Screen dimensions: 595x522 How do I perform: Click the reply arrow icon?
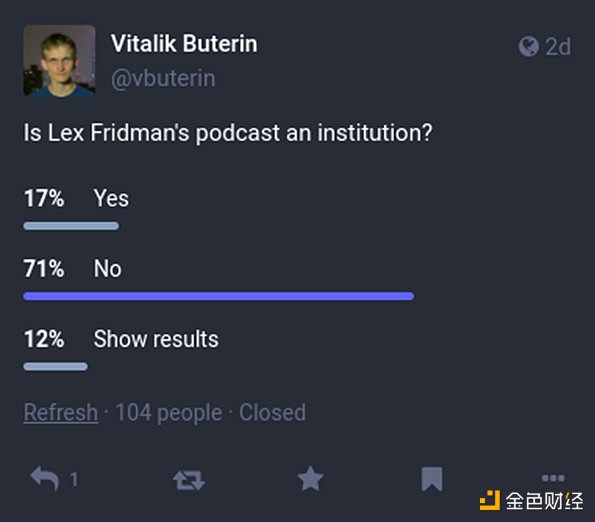pyautogui.click(x=45, y=479)
